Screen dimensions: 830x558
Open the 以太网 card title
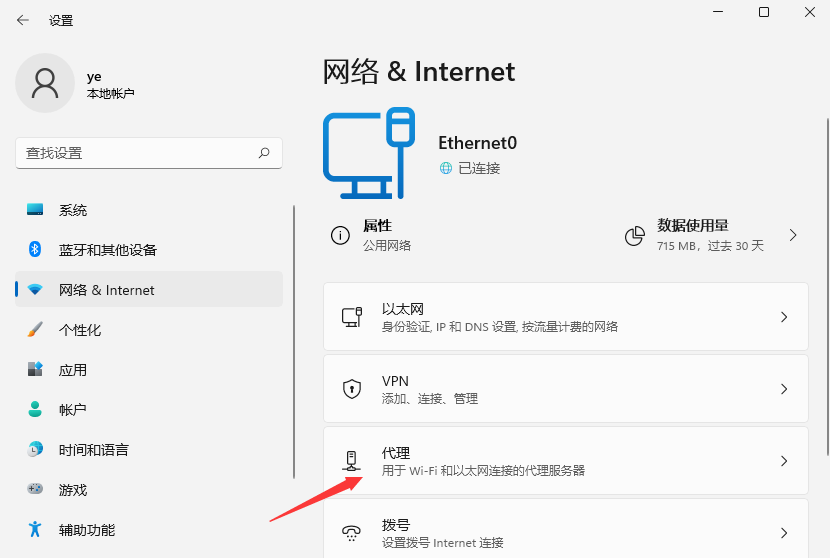[402, 309]
